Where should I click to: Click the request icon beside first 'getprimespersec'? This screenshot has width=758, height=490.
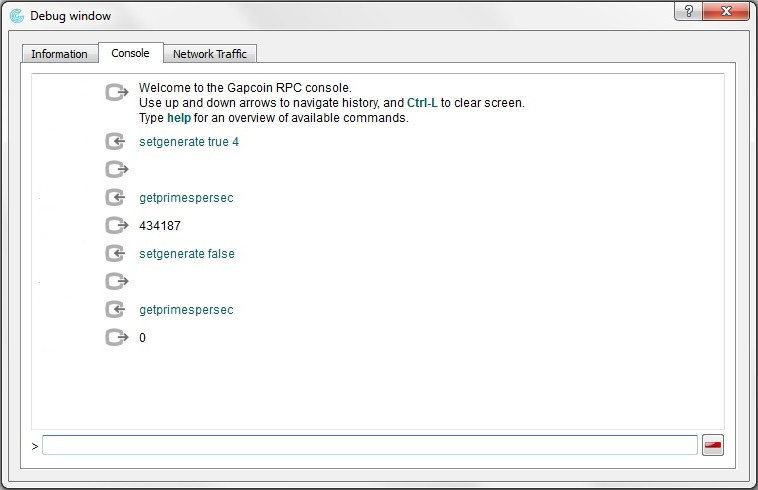(x=116, y=197)
